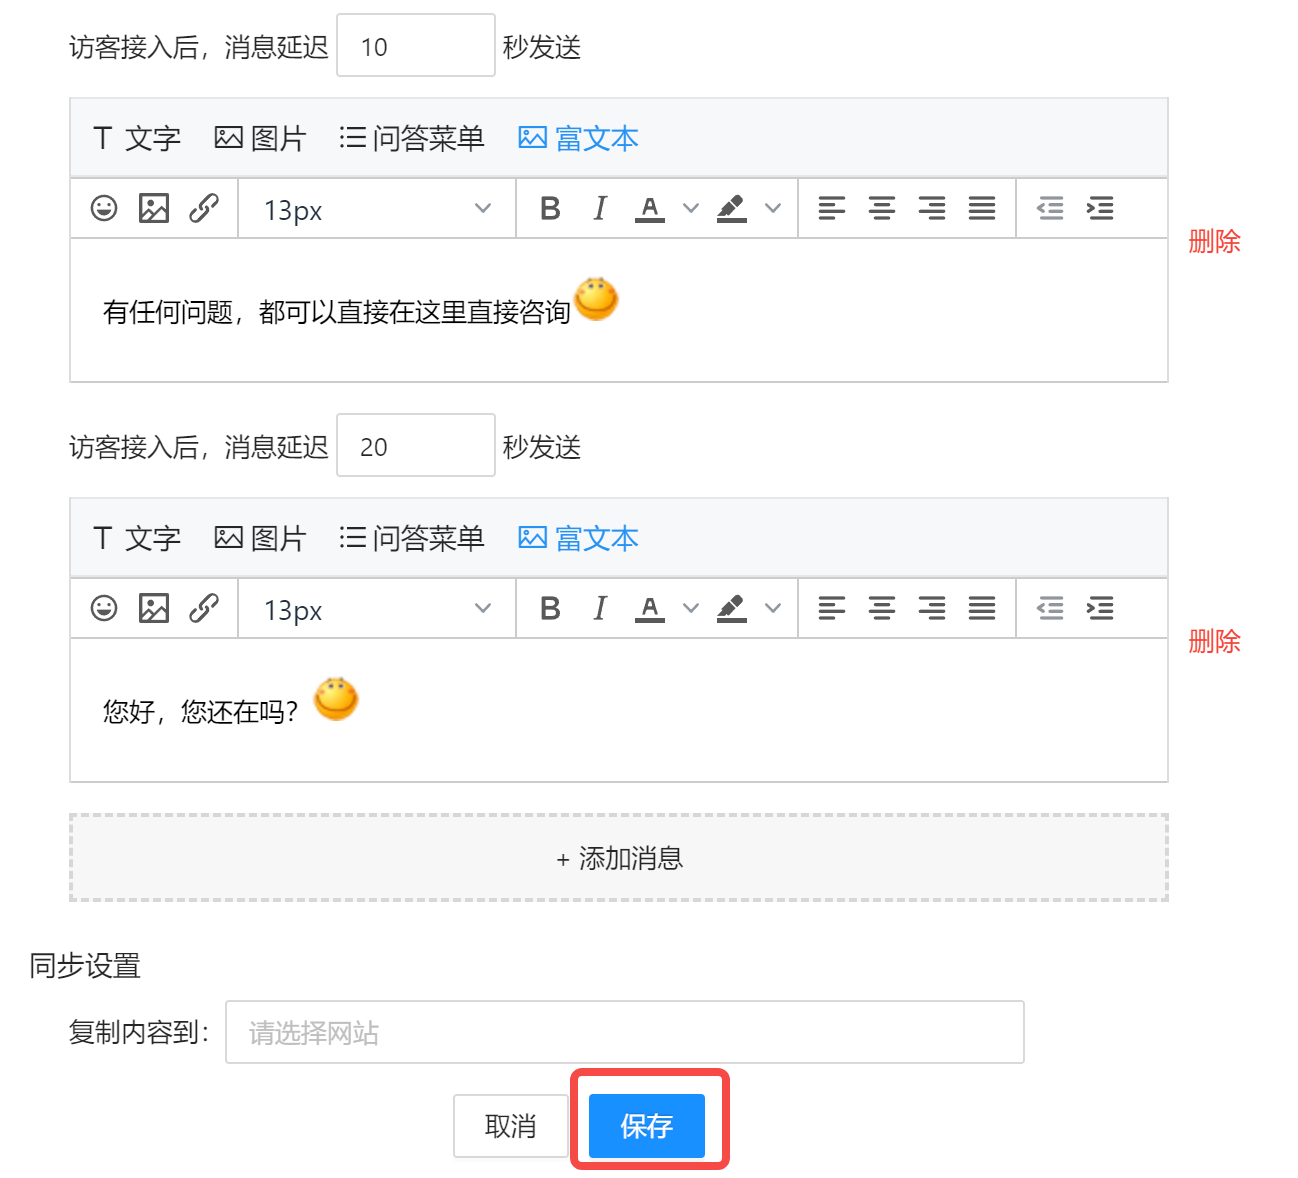The width and height of the screenshot is (1298, 1178).
Task: Select center alignment in the first toolbar
Action: tap(881, 208)
